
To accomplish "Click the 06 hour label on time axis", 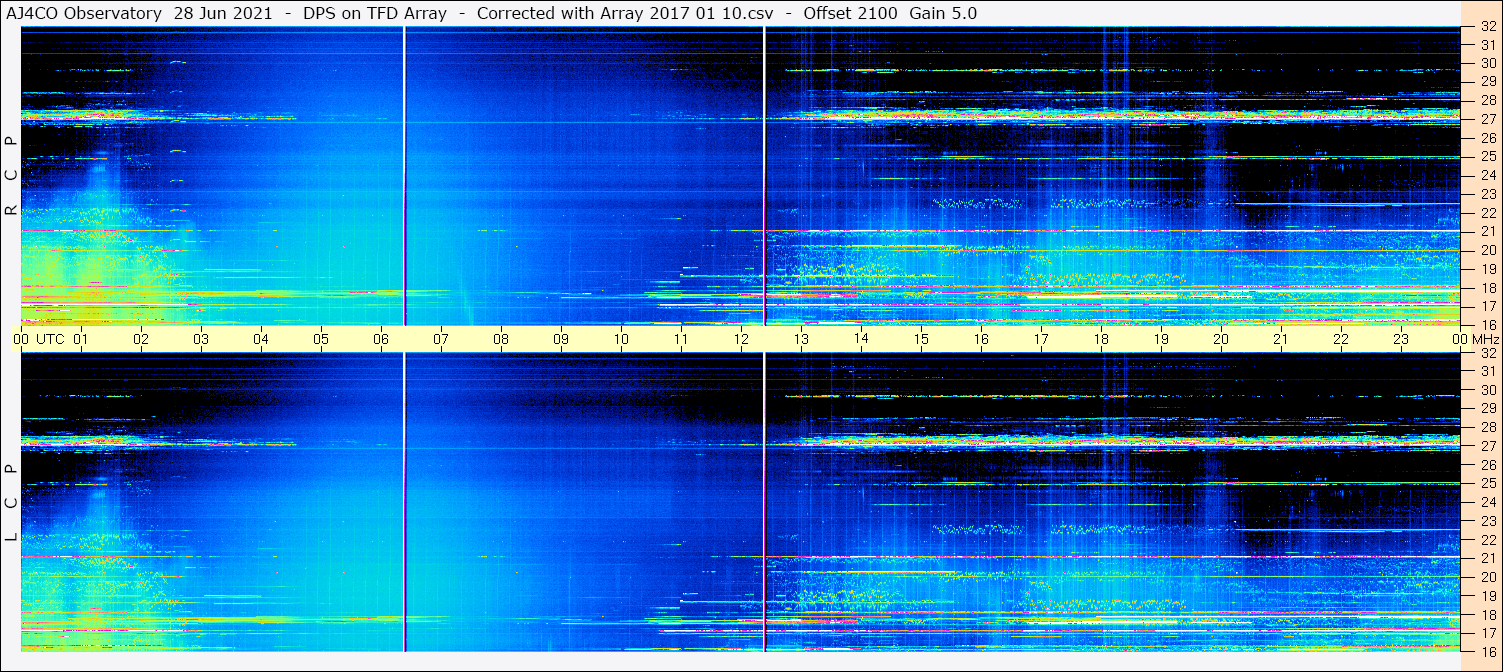I will click(x=380, y=339).
